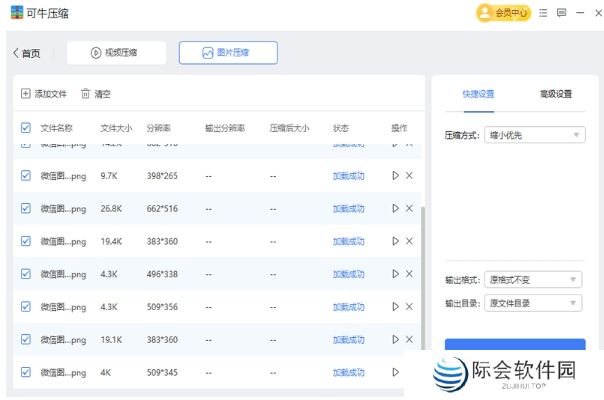Remove the 26.8K image with its X icon

409,209
